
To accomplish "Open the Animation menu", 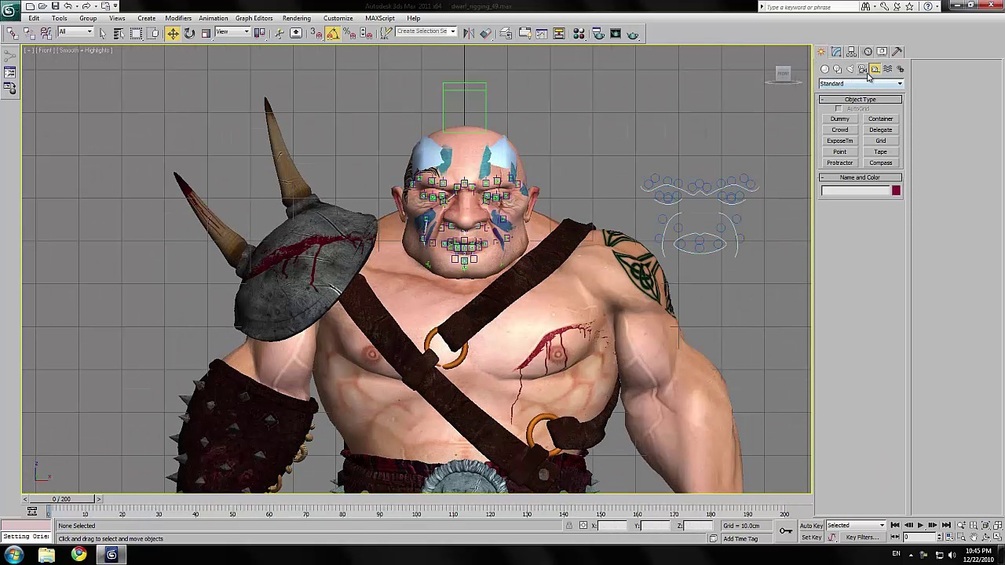I will point(213,18).
